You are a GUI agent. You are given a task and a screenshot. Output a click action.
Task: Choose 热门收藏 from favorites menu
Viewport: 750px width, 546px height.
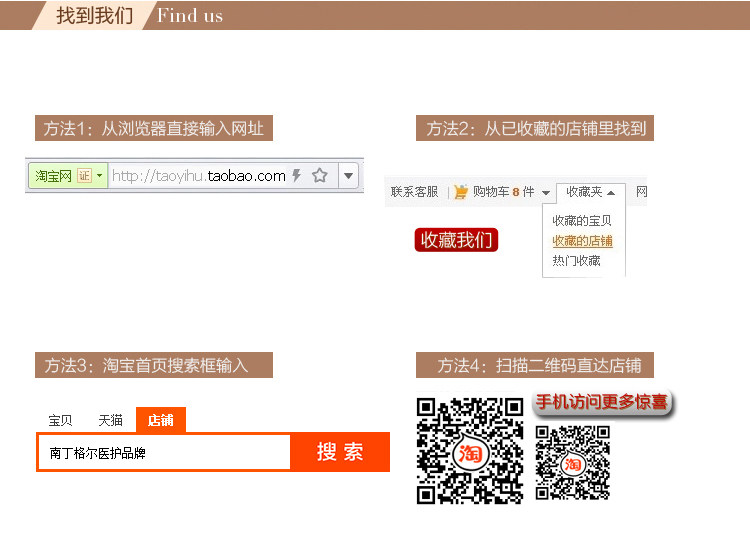point(576,261)
